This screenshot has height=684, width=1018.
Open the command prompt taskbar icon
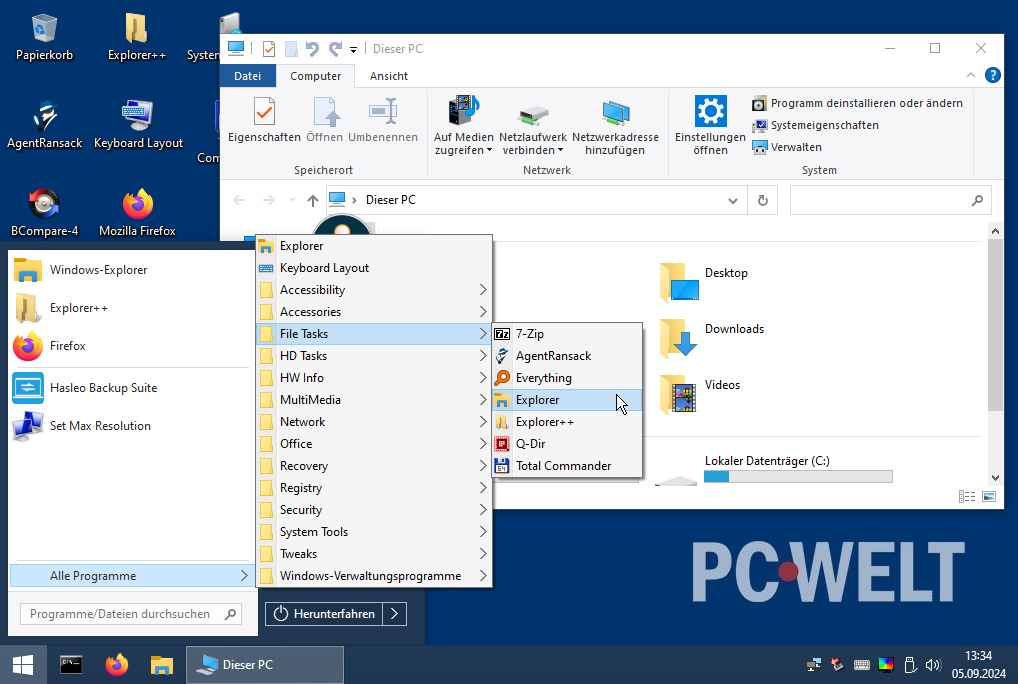[71, 665]
